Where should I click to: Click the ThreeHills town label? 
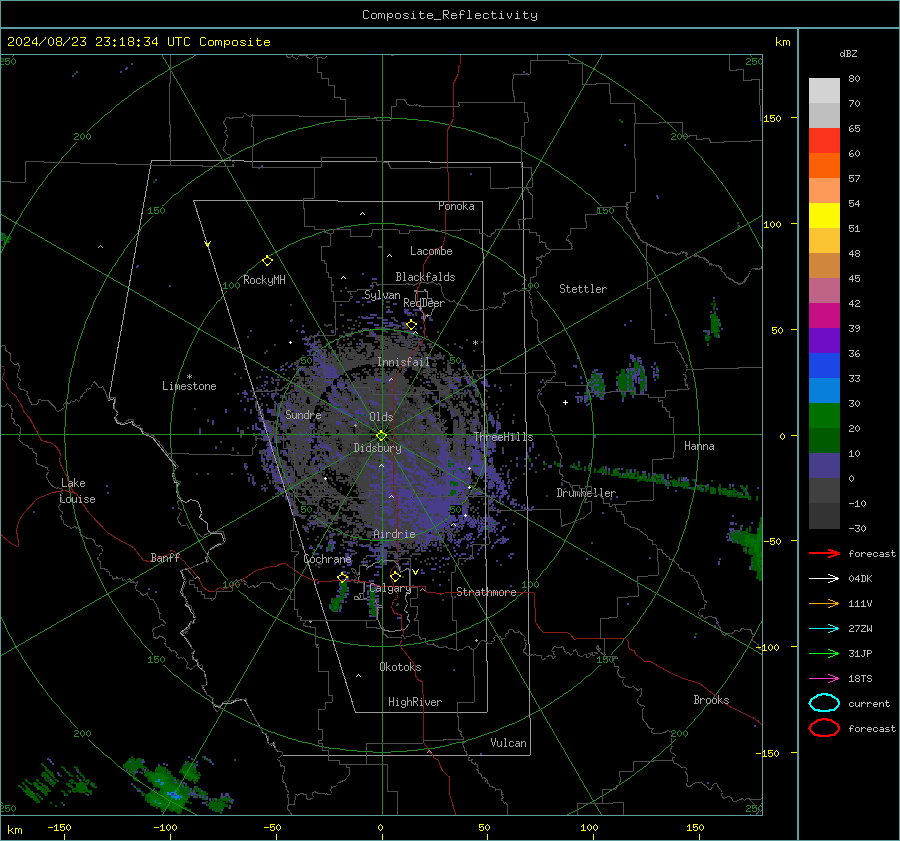[503, 437]
